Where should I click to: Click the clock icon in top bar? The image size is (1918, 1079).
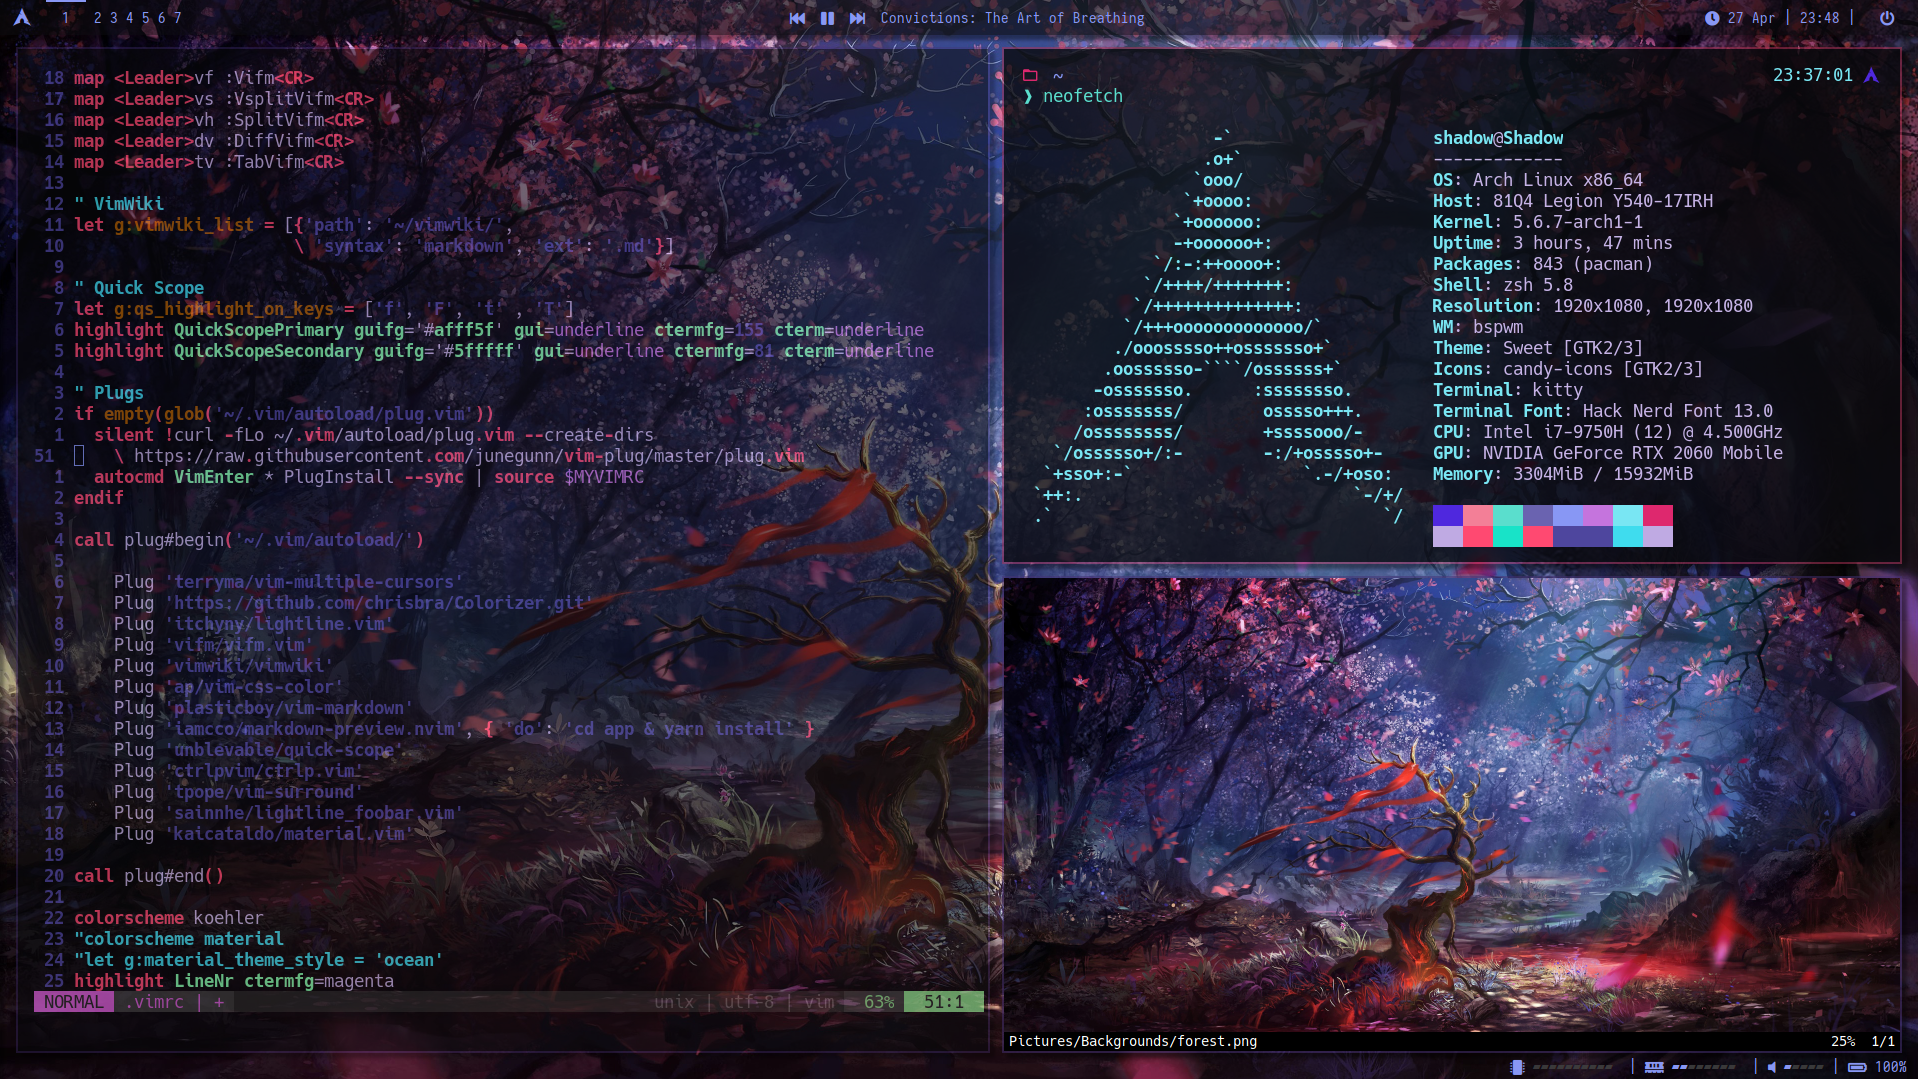1712,18
